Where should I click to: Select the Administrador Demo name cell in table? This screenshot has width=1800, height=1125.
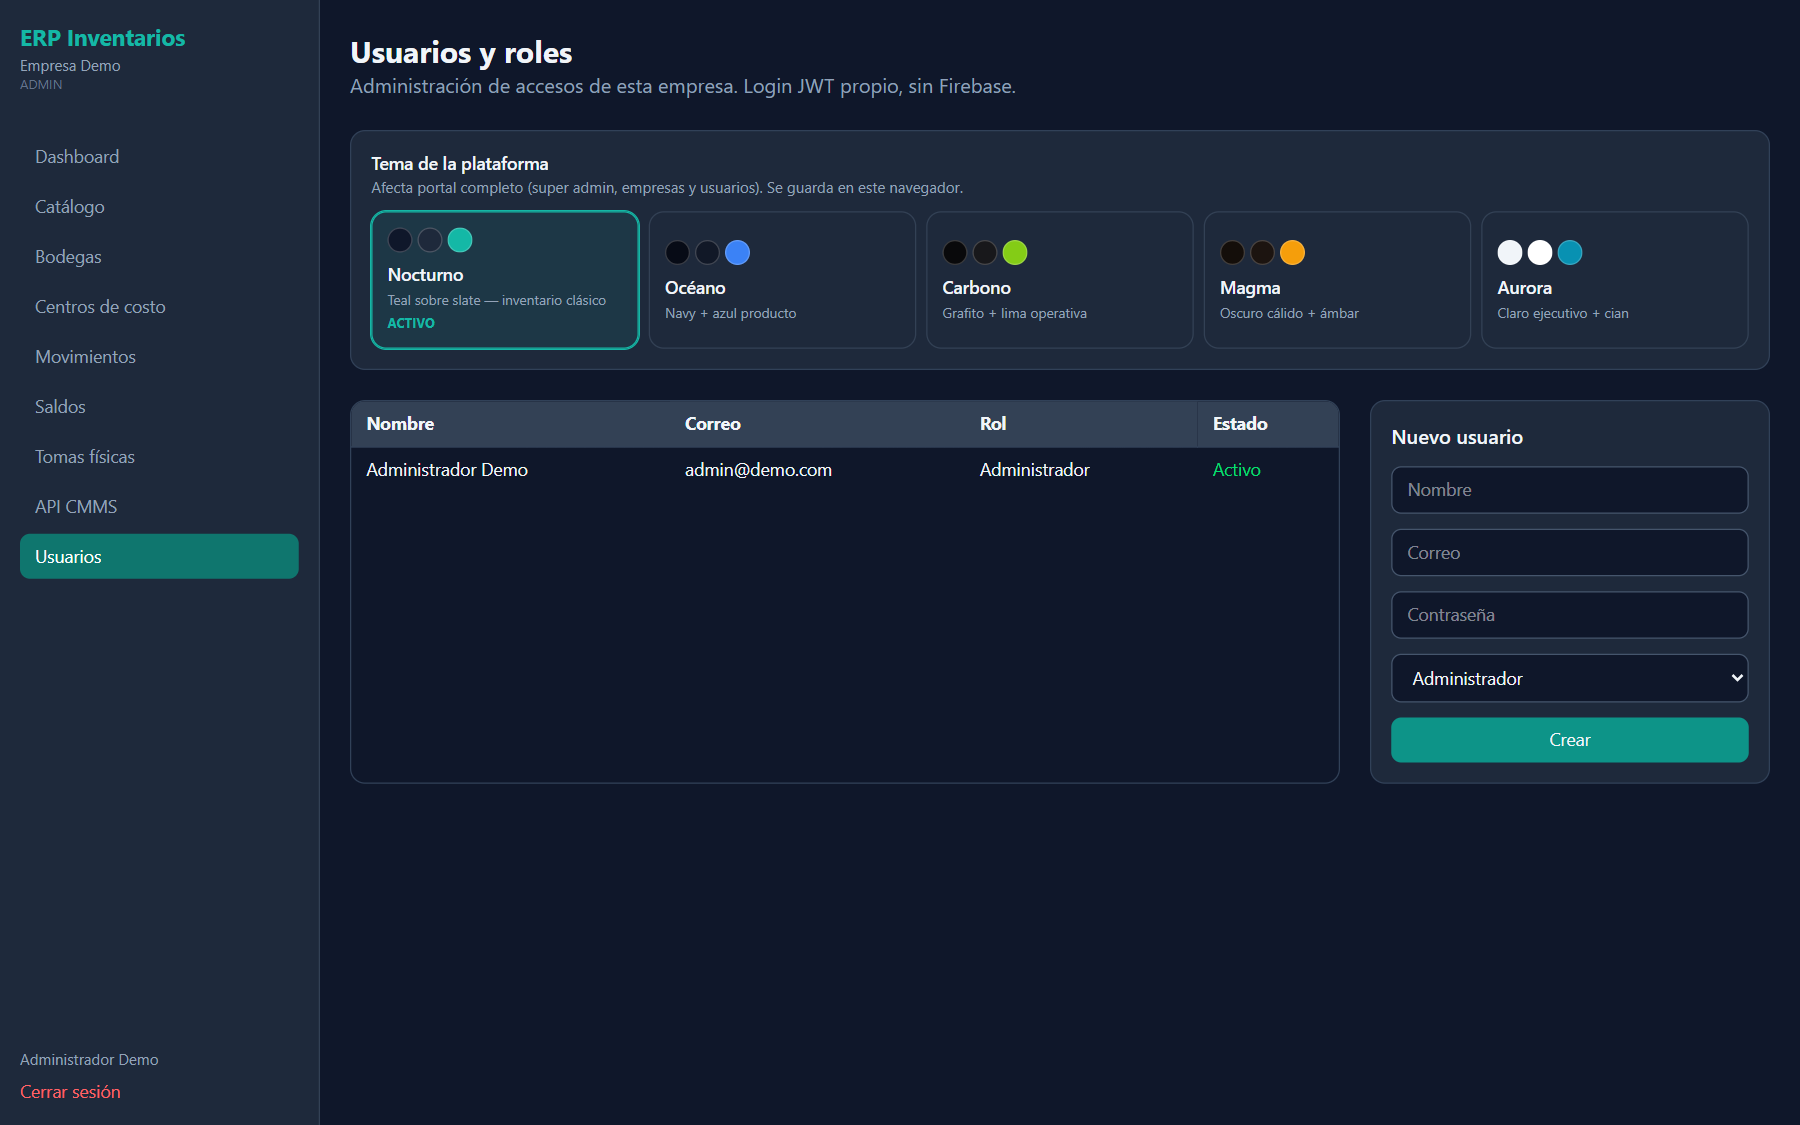447,470
